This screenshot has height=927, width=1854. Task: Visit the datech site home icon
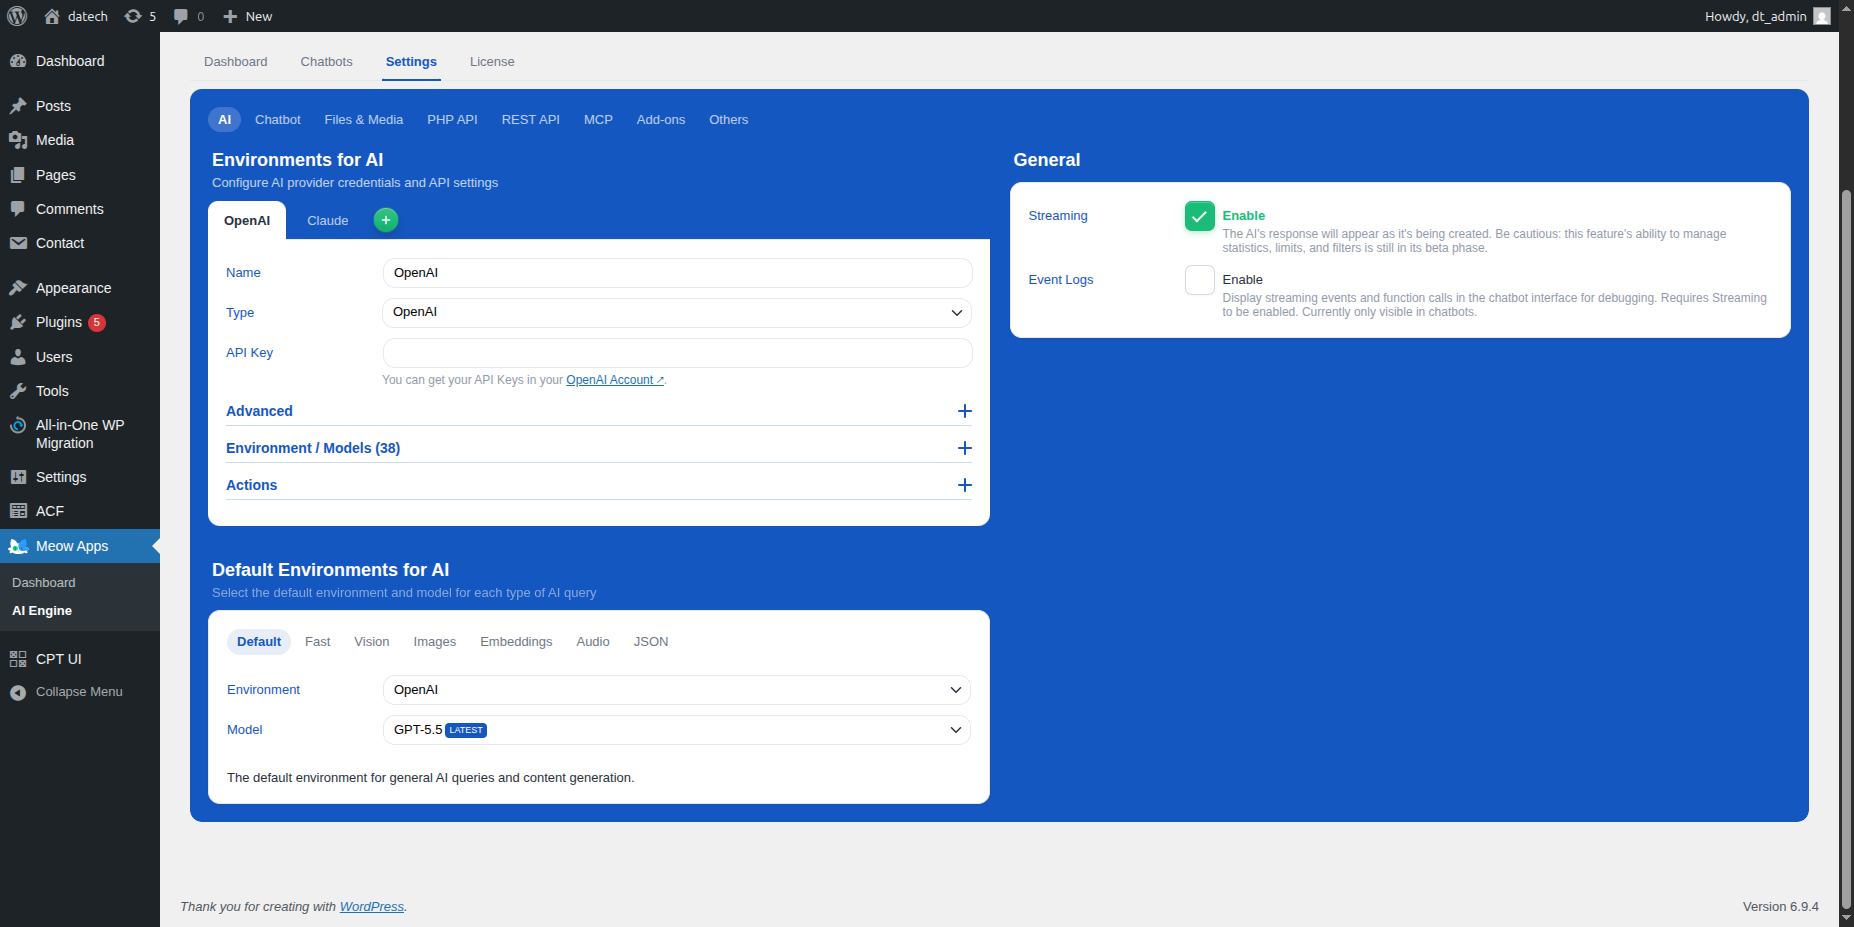point(52,16)
